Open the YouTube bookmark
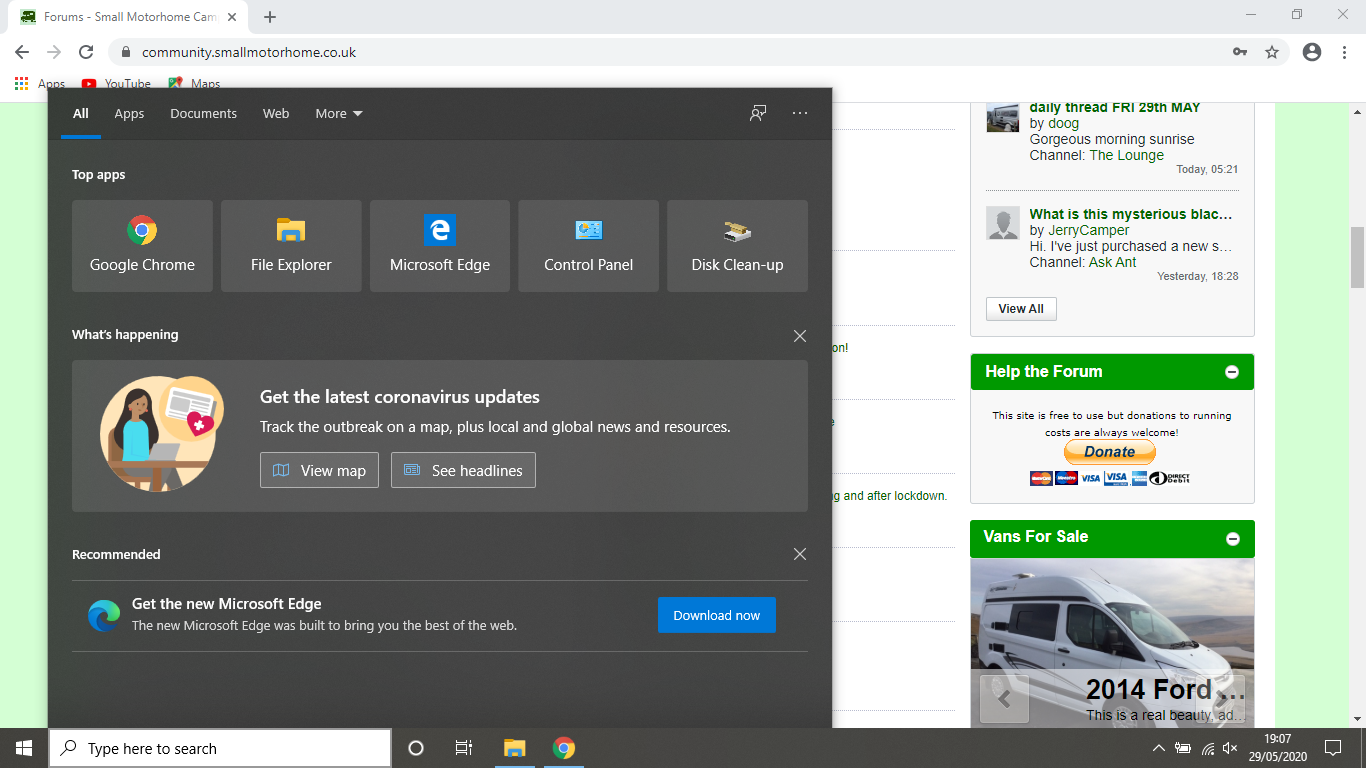Image resolution: width=1366 pixels, height=768 pixels. pos(116,84)
